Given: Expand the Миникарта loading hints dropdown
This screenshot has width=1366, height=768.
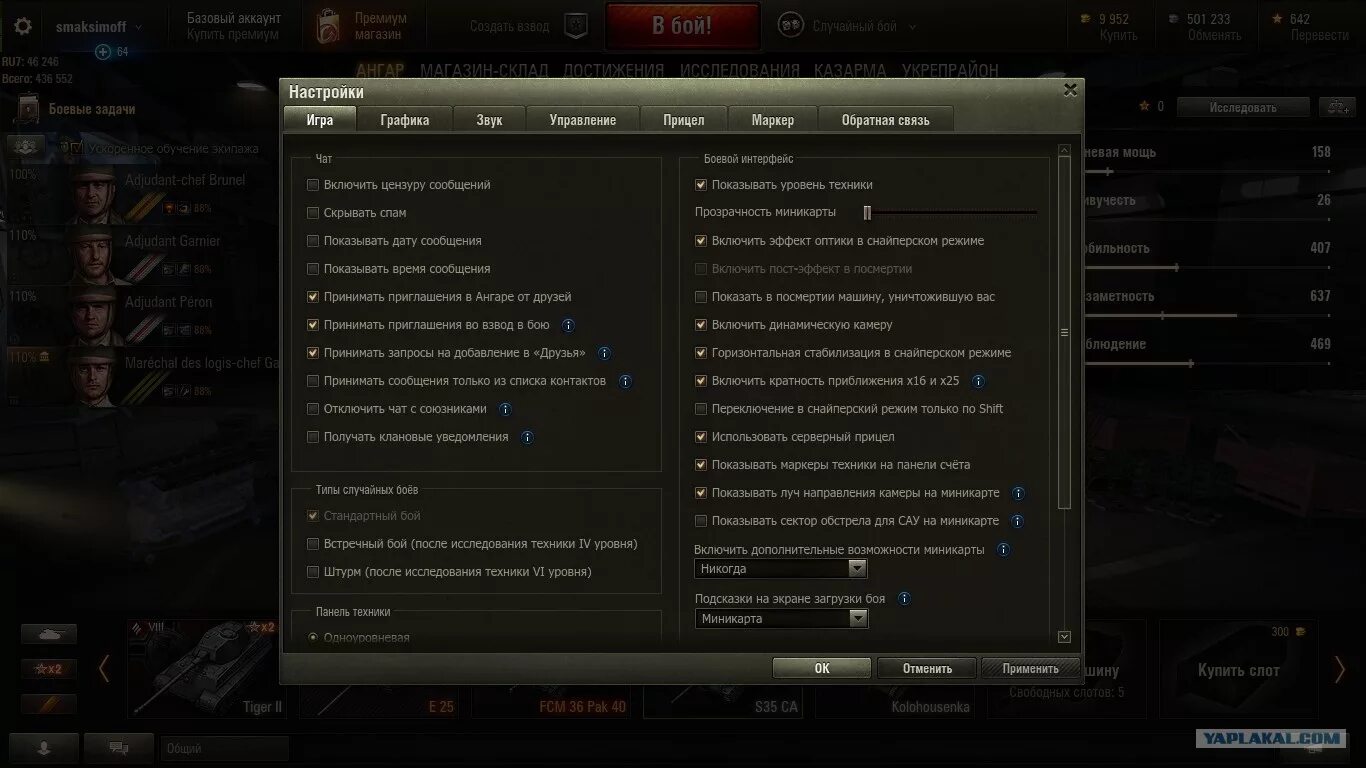Looking at the screenshot, I should point(781,619).
